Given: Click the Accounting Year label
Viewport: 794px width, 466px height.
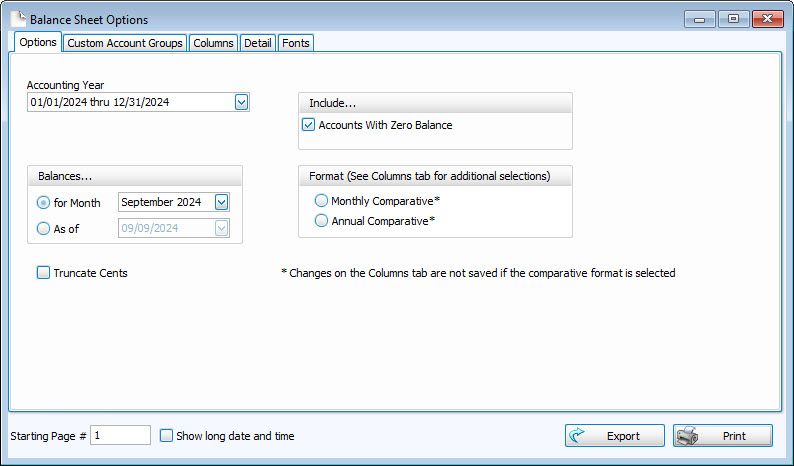Looking at the screenshot, I should [65, 85].
